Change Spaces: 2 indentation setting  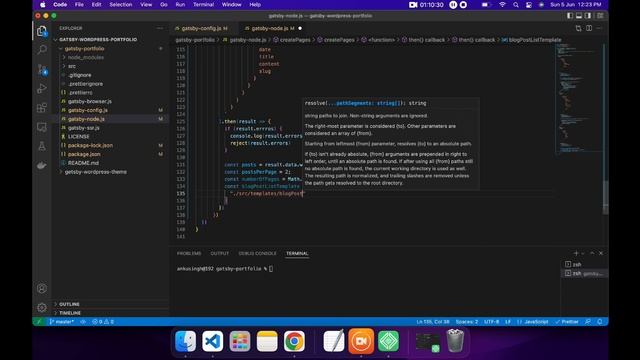coord(467,322)
